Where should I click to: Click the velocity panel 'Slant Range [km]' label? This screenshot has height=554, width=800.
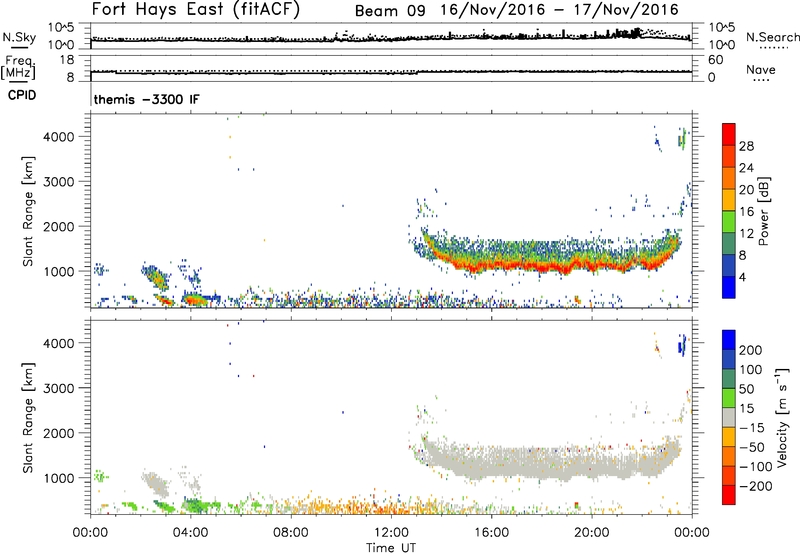(x=28, y=418)
